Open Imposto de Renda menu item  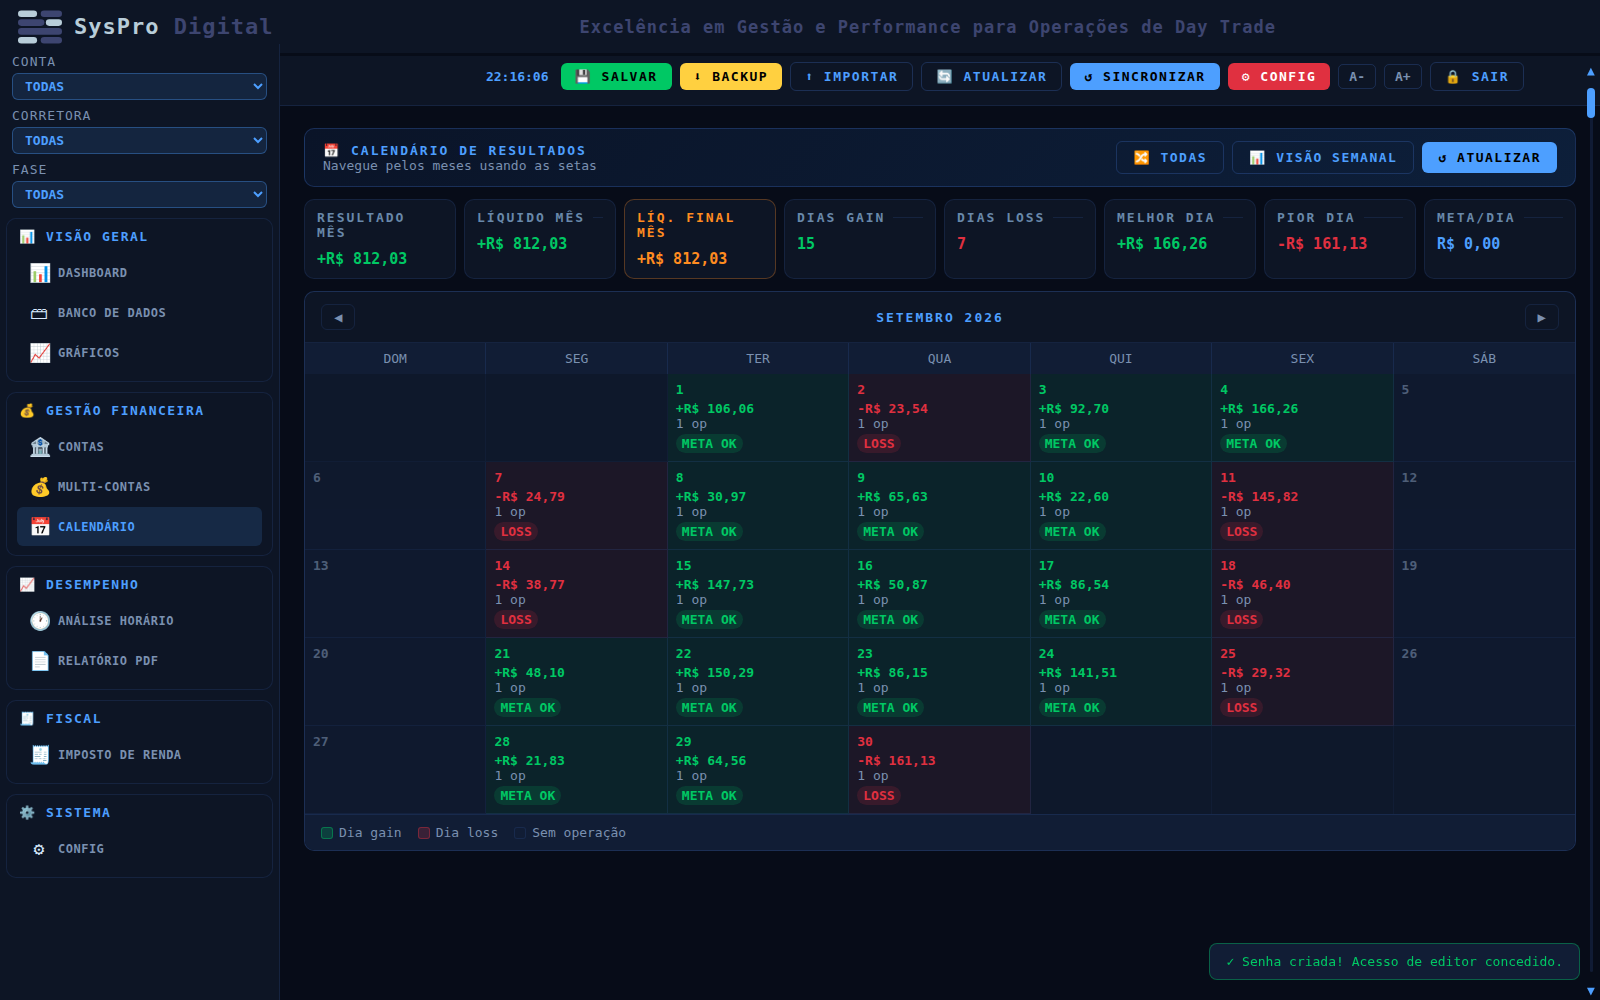(x=139, y=755)
